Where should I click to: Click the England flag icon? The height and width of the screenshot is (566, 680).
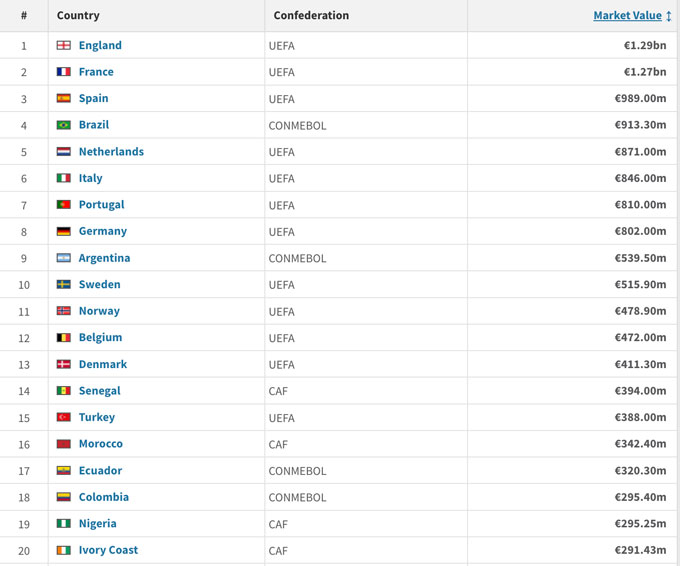[64, 45]
